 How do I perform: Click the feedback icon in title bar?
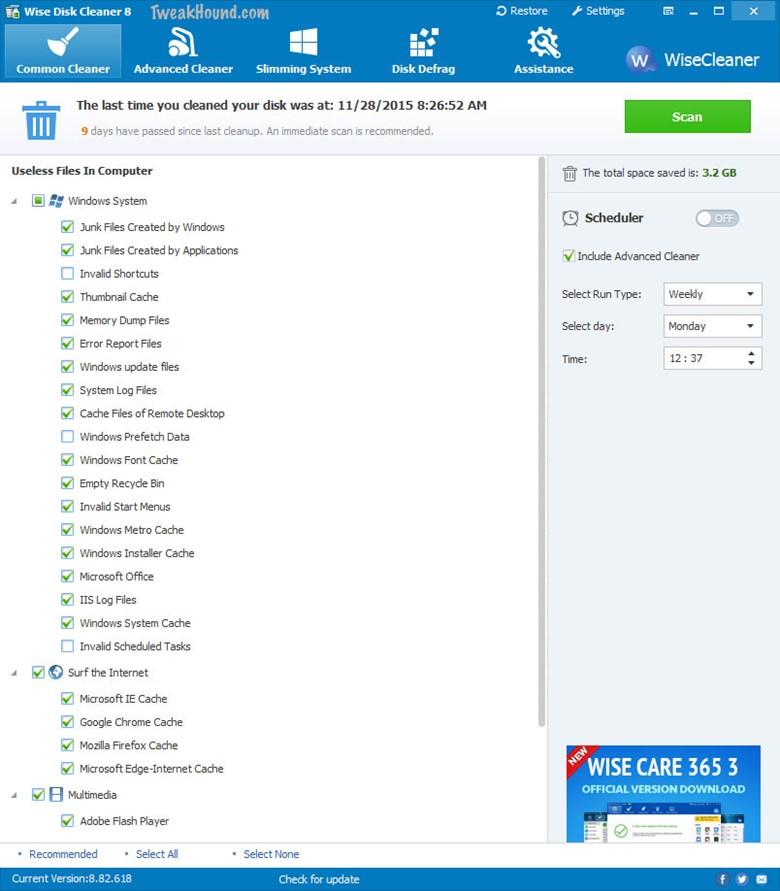point(668,11)
